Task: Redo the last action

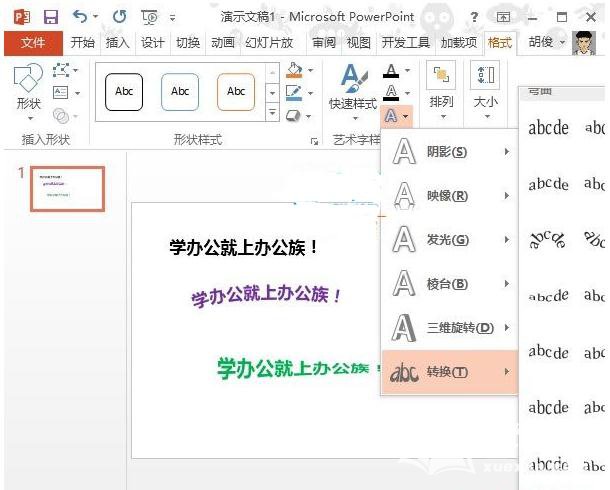Action: coord(119,16)
